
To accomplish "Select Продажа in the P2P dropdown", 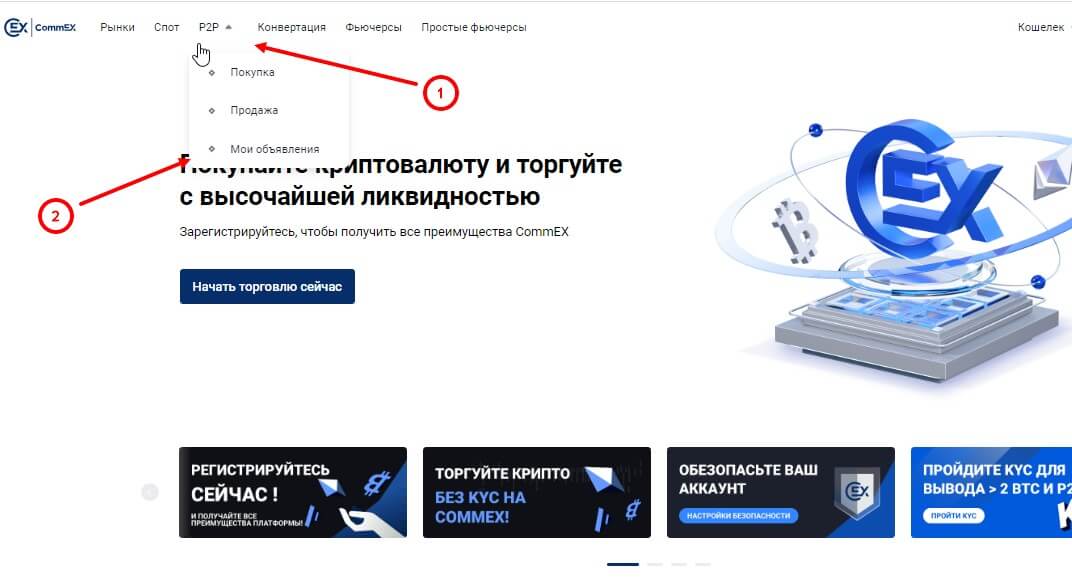I will (254, 110).
